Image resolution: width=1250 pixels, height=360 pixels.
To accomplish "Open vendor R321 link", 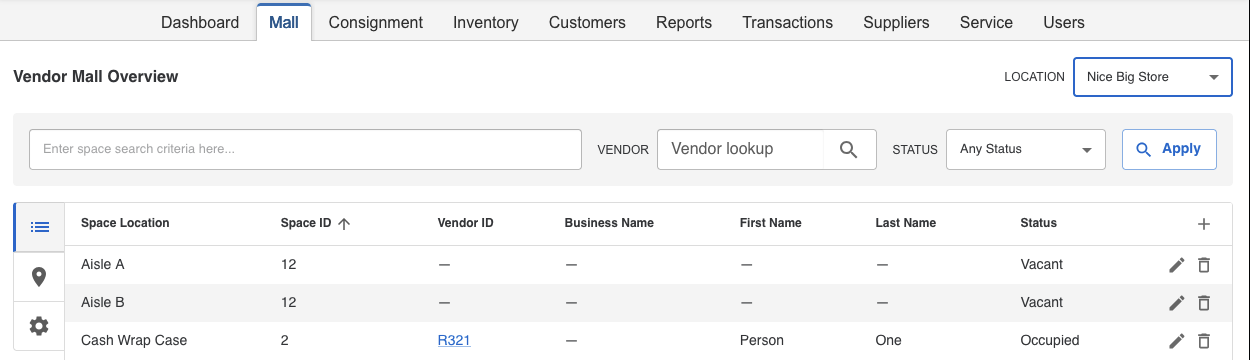I will tap(454, 340).
